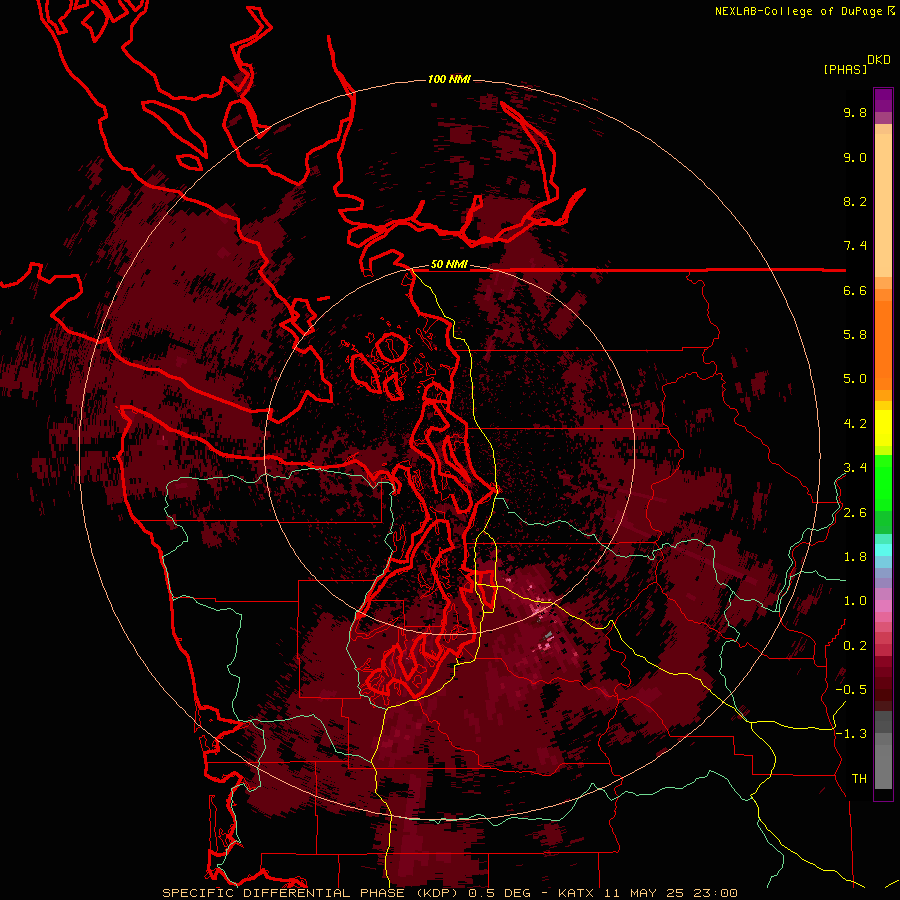The image size is (900, 900).
Task: Click the 50 NMI range ring label
Action: tap(449, 264)
